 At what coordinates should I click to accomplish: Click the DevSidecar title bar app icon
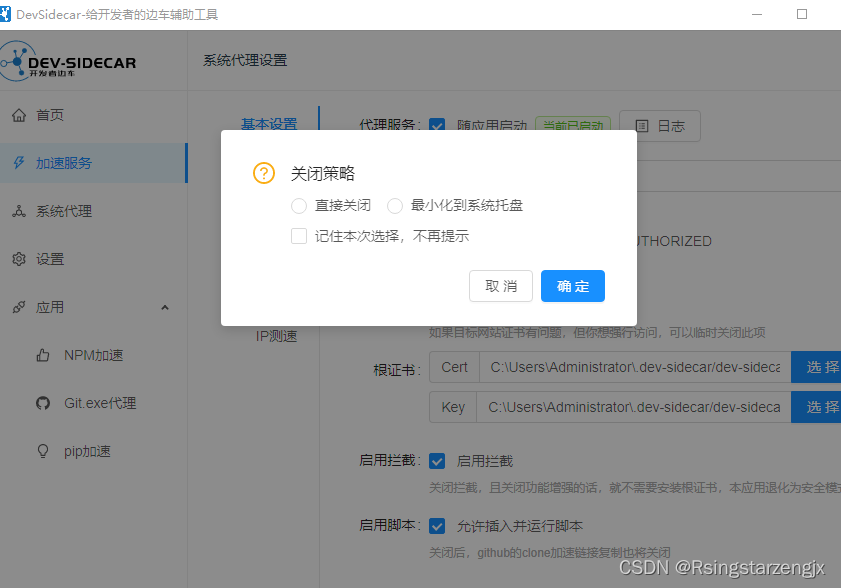click(x=5, y=14)
